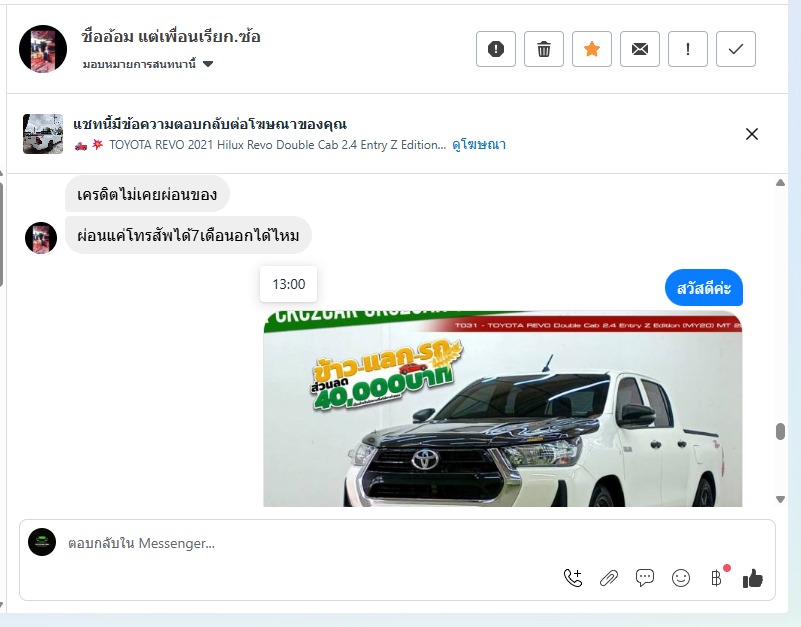Click the customer name in header
Image resolution: width=801 pixels, height=627 pixels.
point(171,37)
